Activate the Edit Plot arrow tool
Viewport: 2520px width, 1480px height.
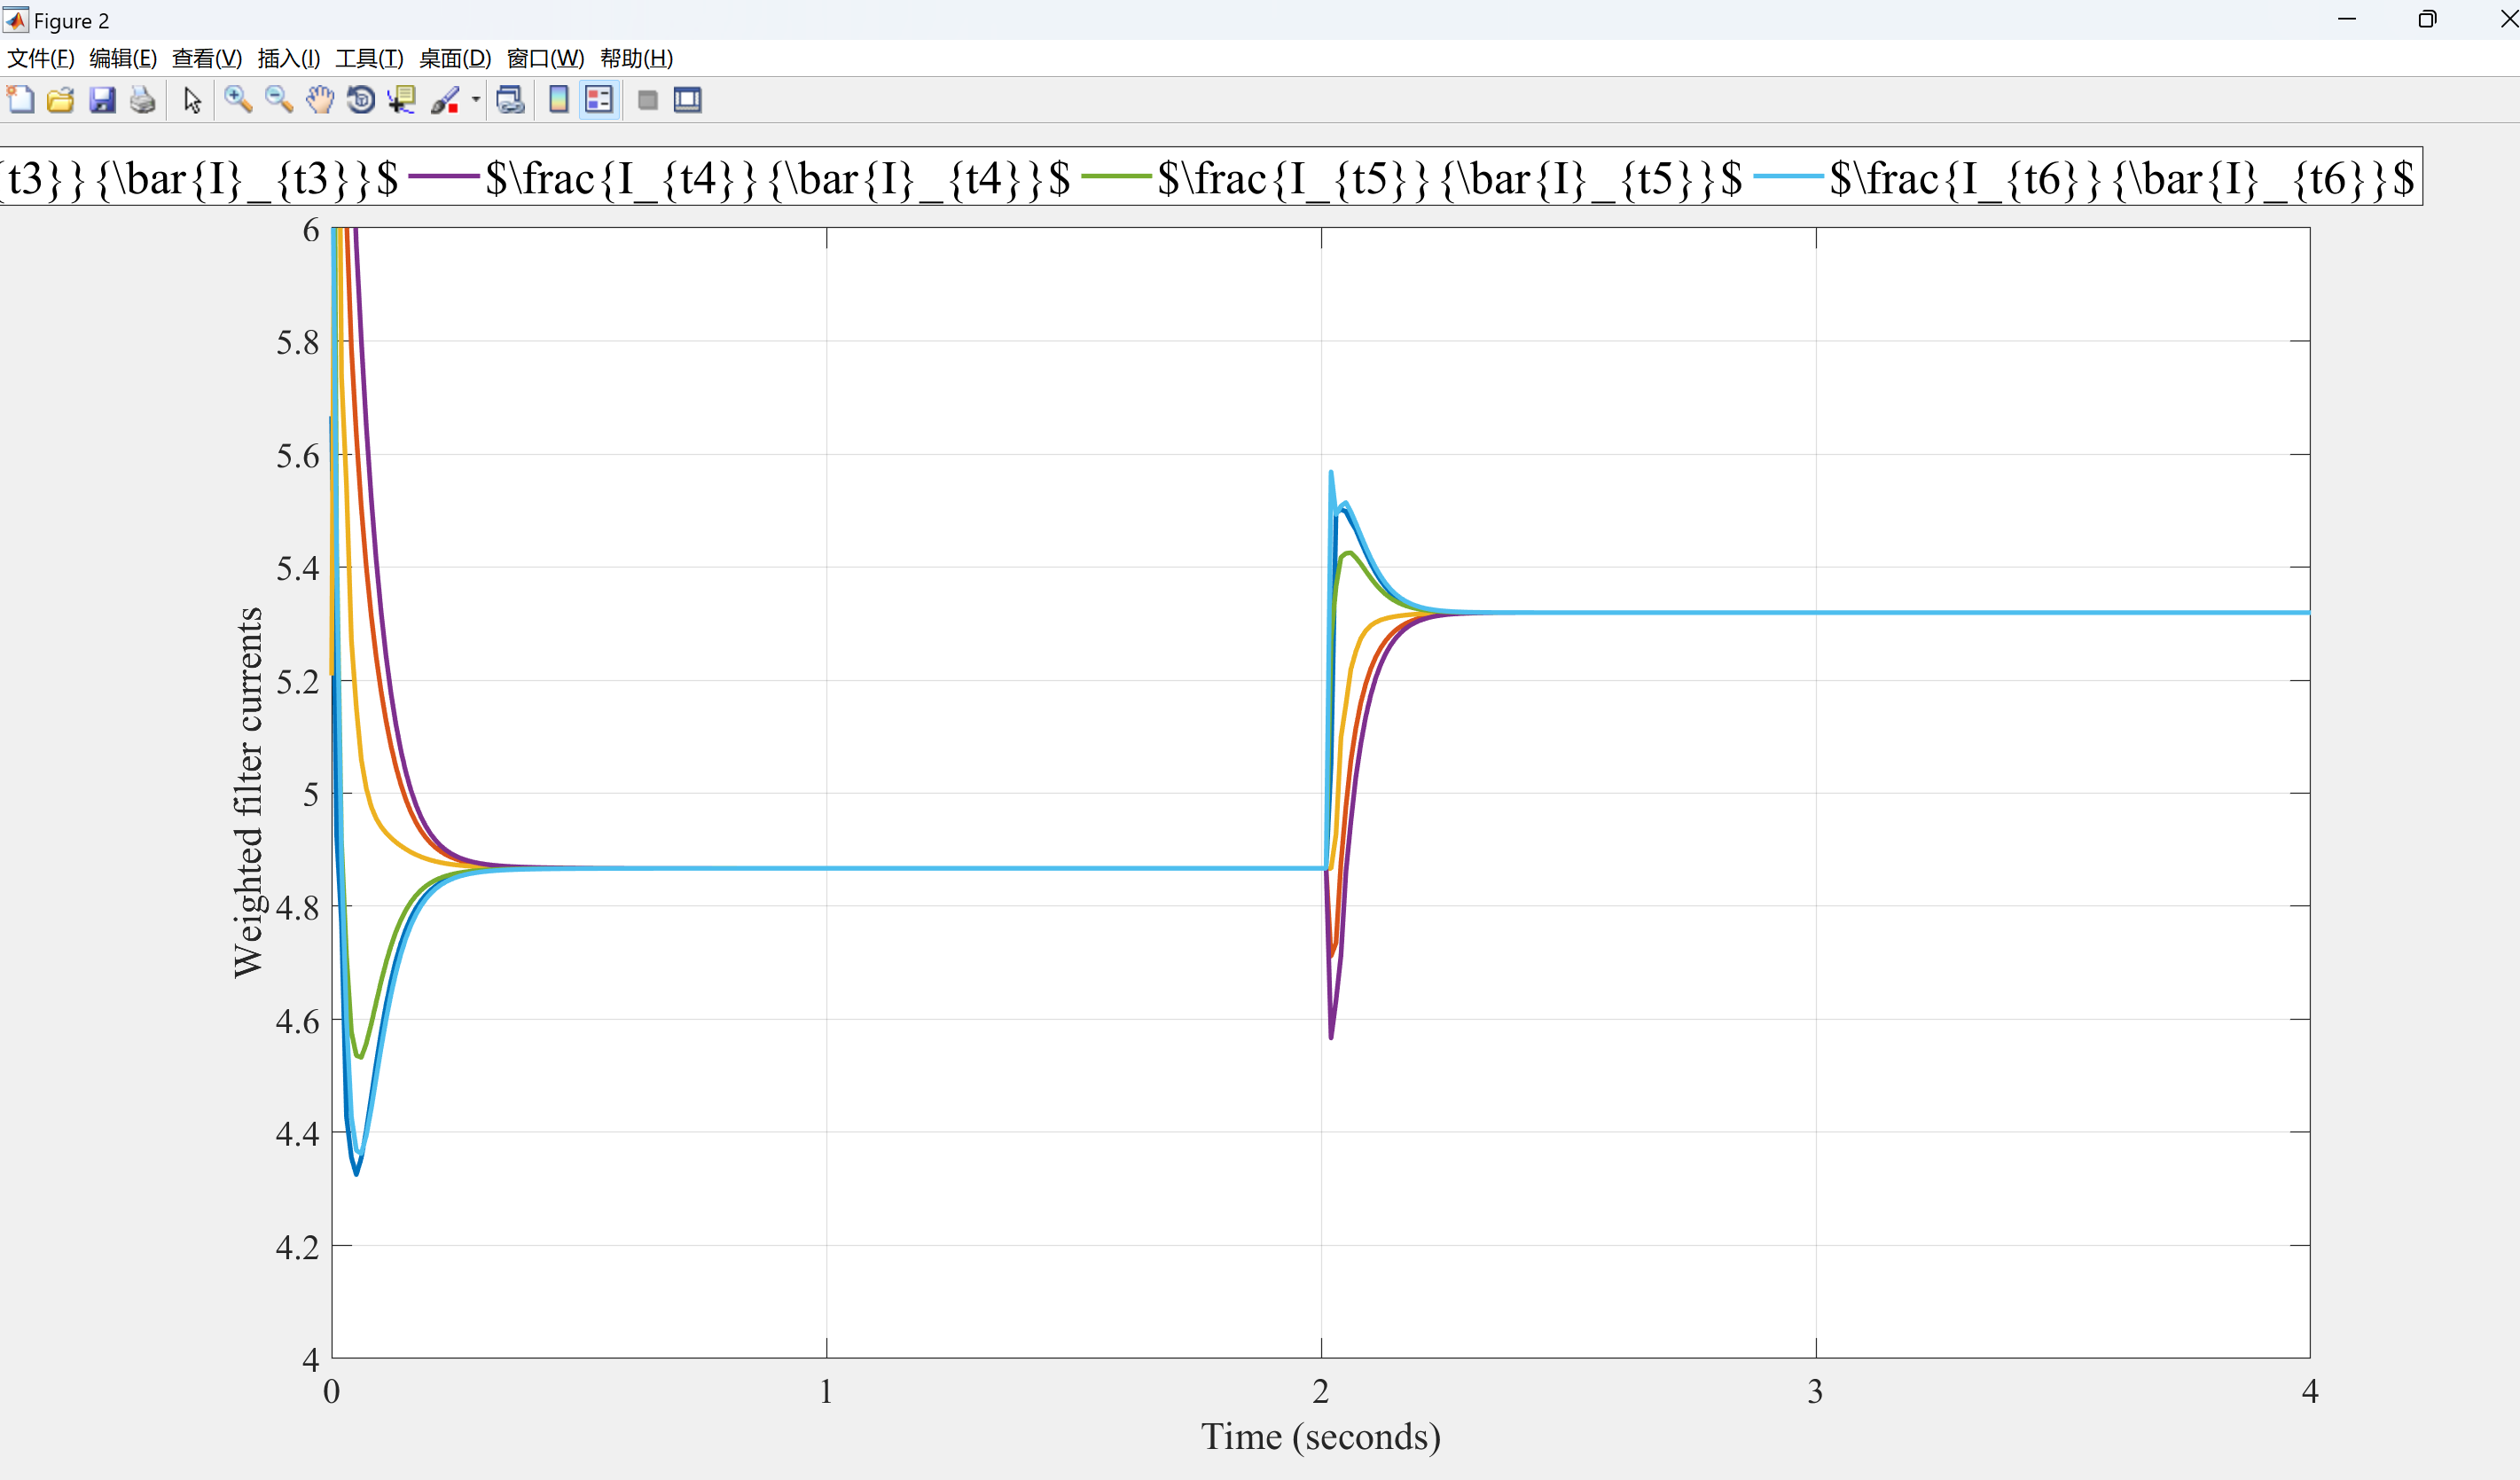[193, 100]
